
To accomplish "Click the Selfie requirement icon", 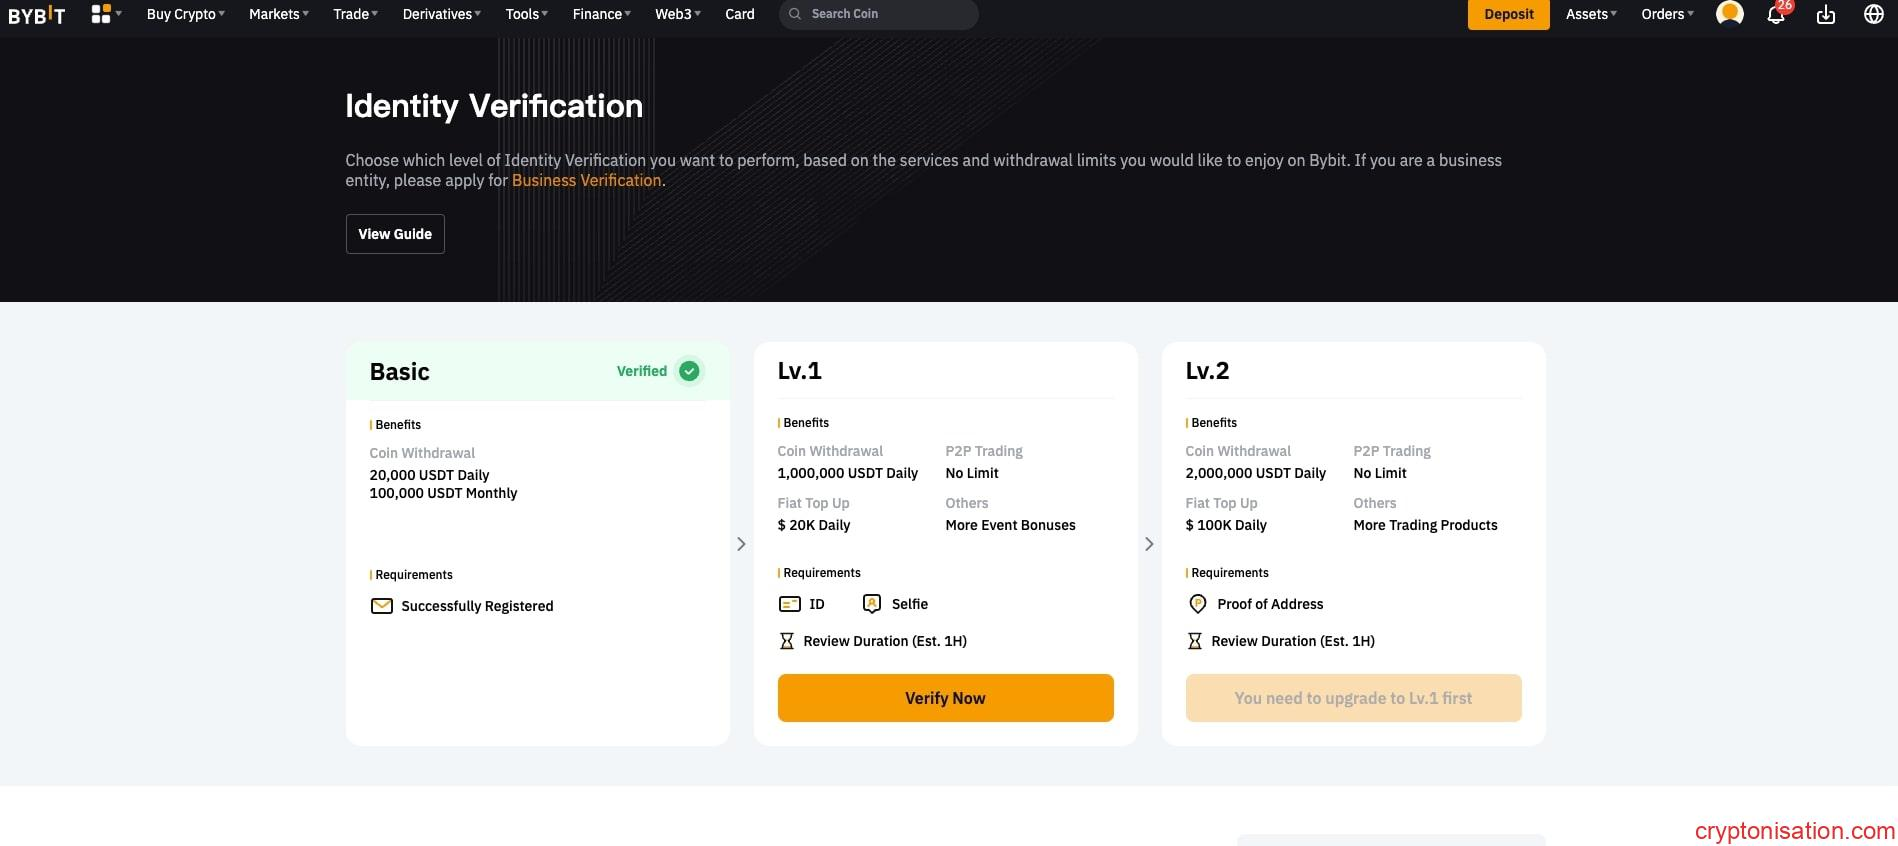I will tap(872, 604).
